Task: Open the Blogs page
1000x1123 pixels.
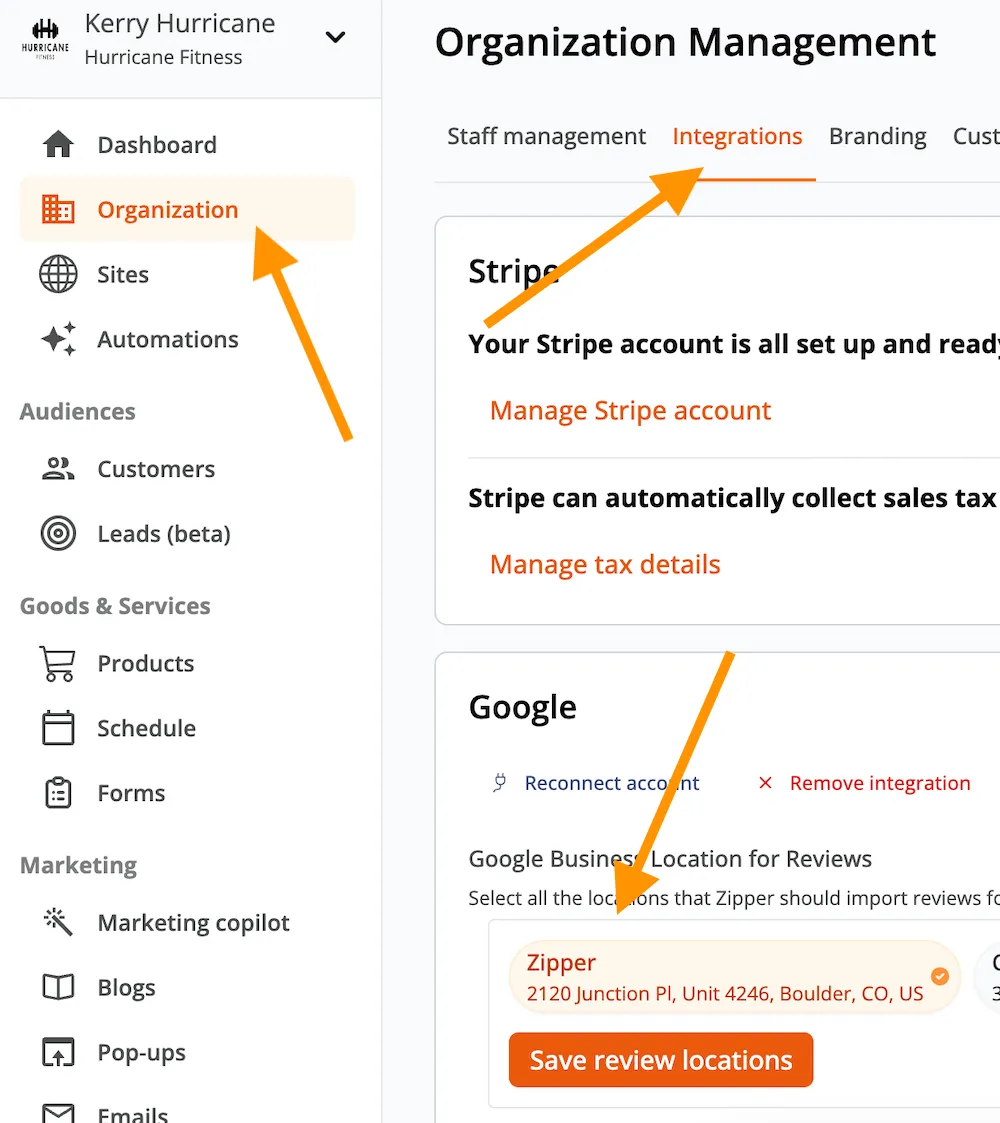Action: pyautogui.click(x=126, y=988)
